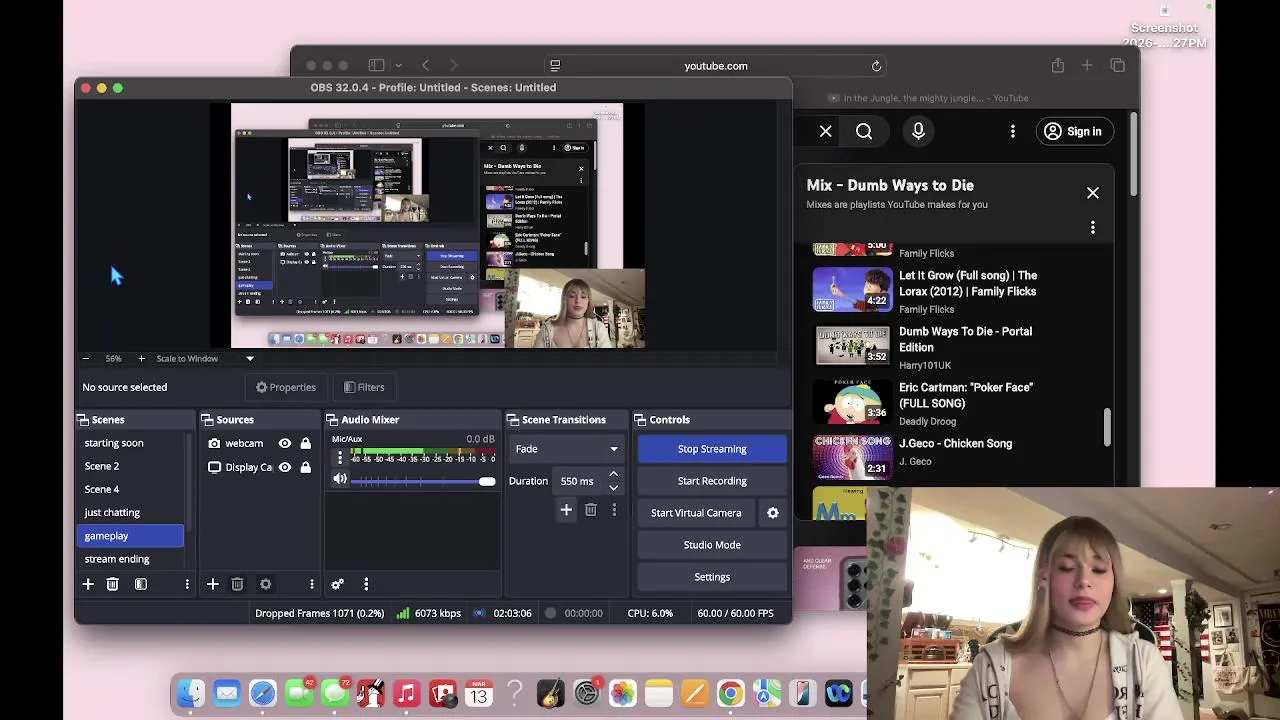Open Music app from the Dock
Screen dimensions: 1280x720
point(406,693)
